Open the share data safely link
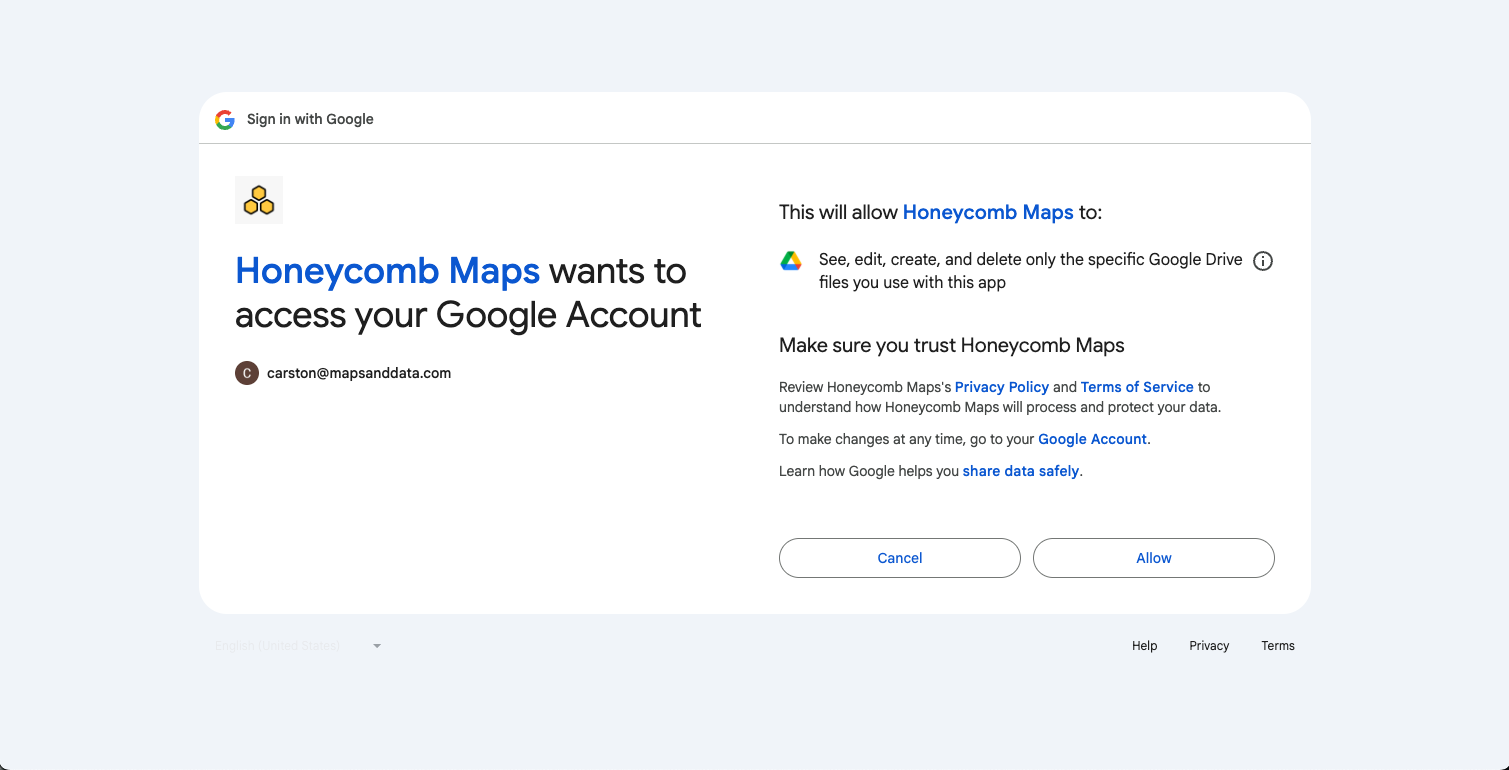 click(x=1020, y=471)
